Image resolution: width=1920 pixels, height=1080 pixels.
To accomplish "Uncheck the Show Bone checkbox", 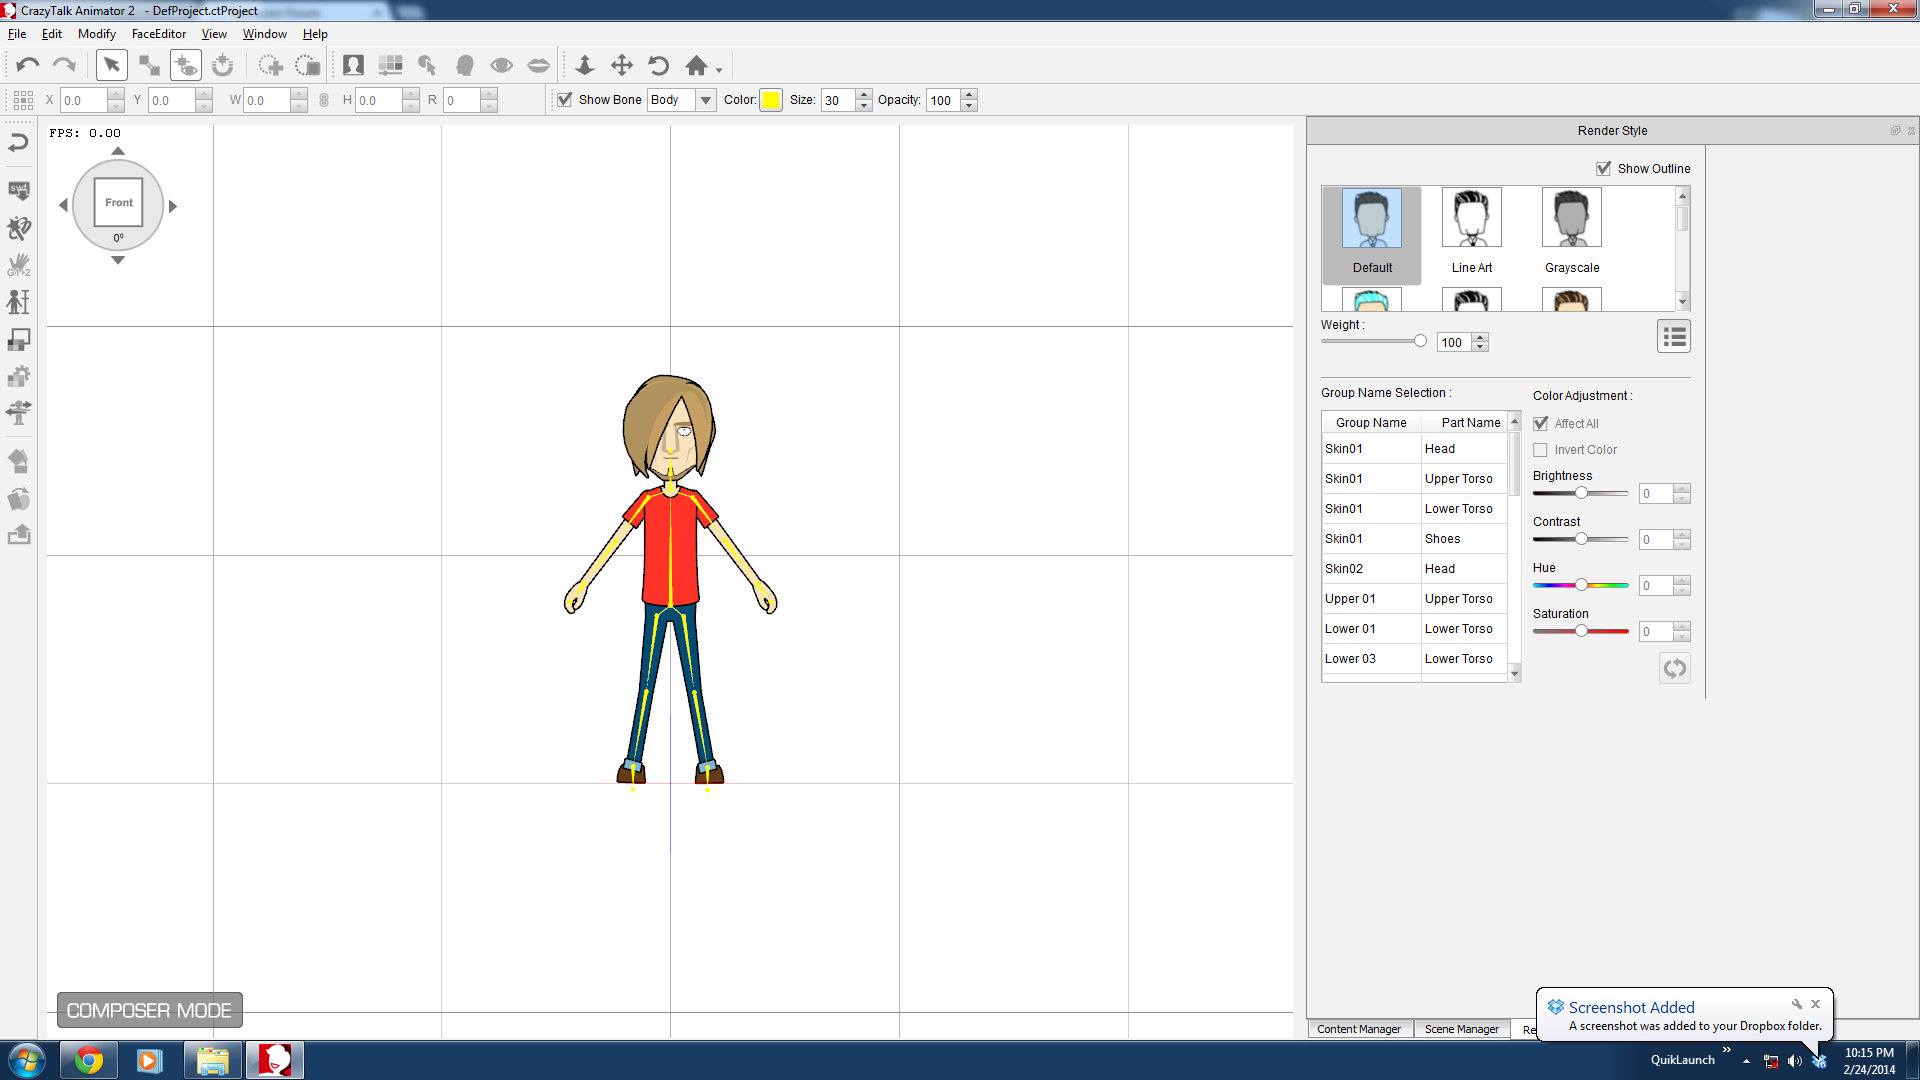I will point(565,100).
